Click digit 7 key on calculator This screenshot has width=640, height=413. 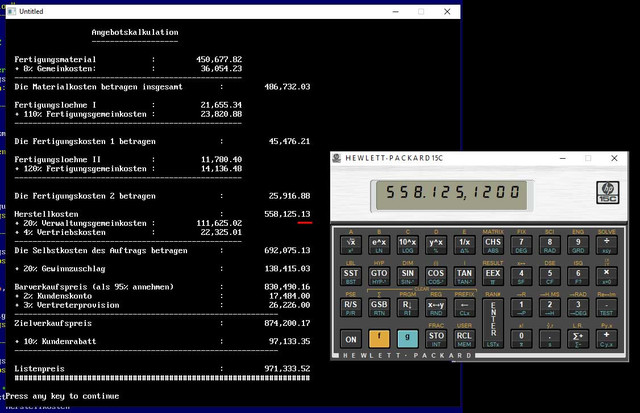tap(521, 245)
